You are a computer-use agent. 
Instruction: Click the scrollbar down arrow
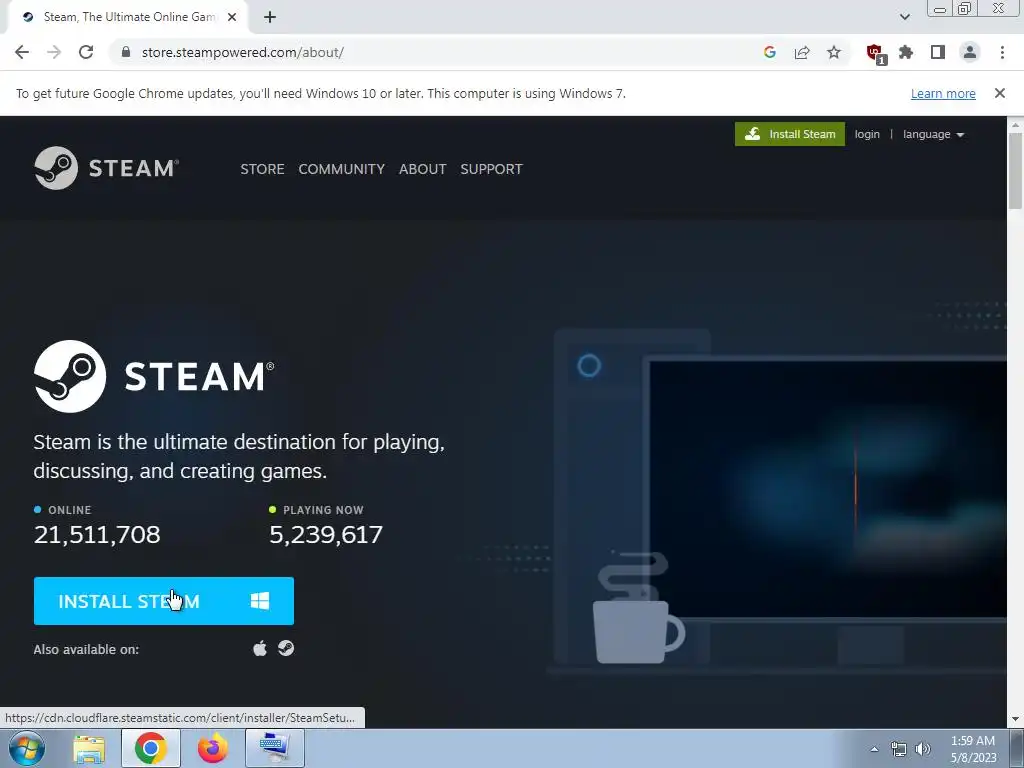[x=1015, y=719]
